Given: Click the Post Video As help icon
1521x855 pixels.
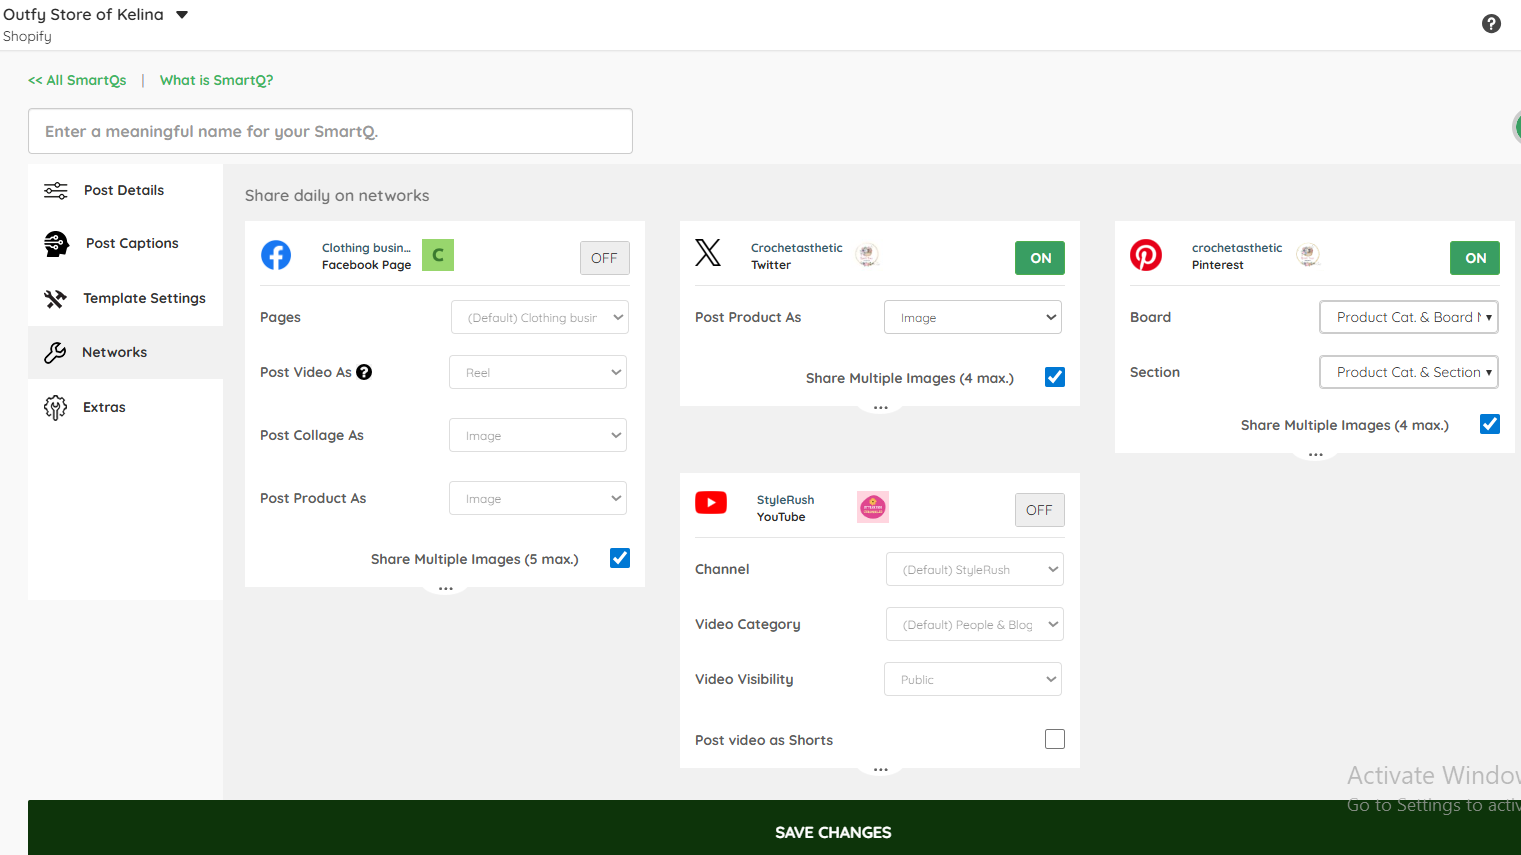Looking at the screenshot, I should pyautogui.click(x=364, y=372).
